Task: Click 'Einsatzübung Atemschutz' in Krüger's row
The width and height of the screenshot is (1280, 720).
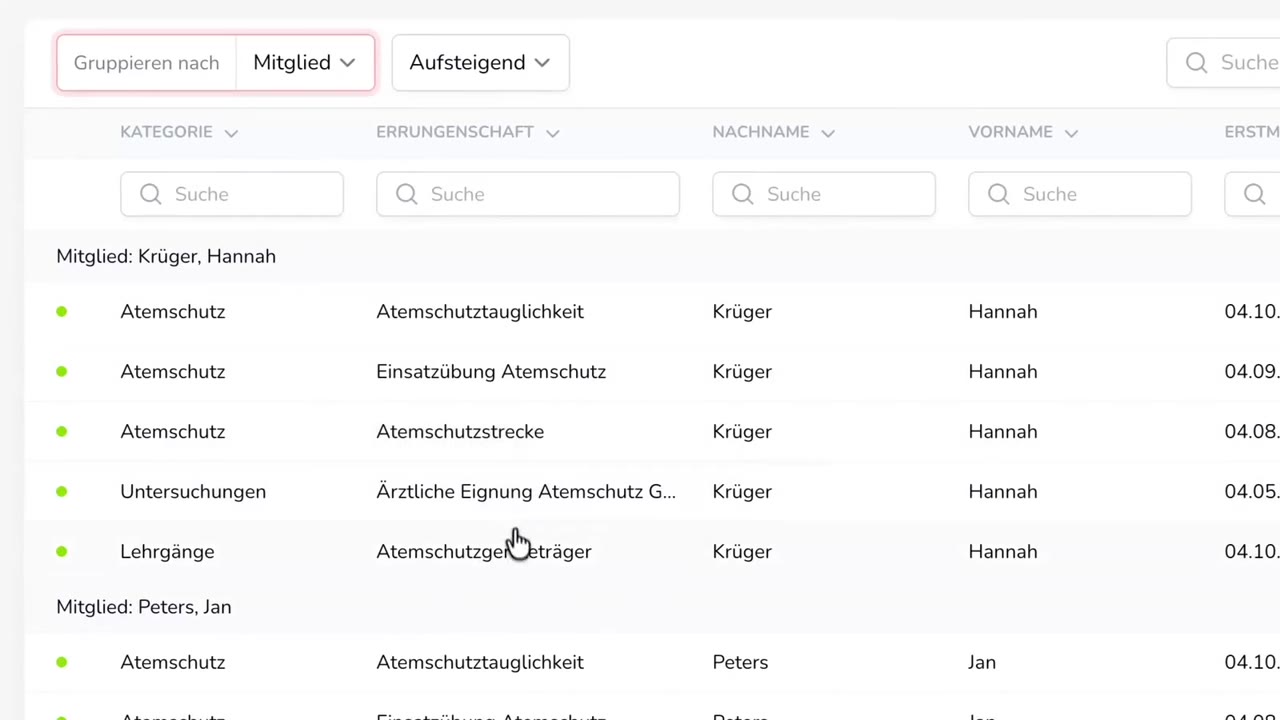Action: (x=491, y=372)
